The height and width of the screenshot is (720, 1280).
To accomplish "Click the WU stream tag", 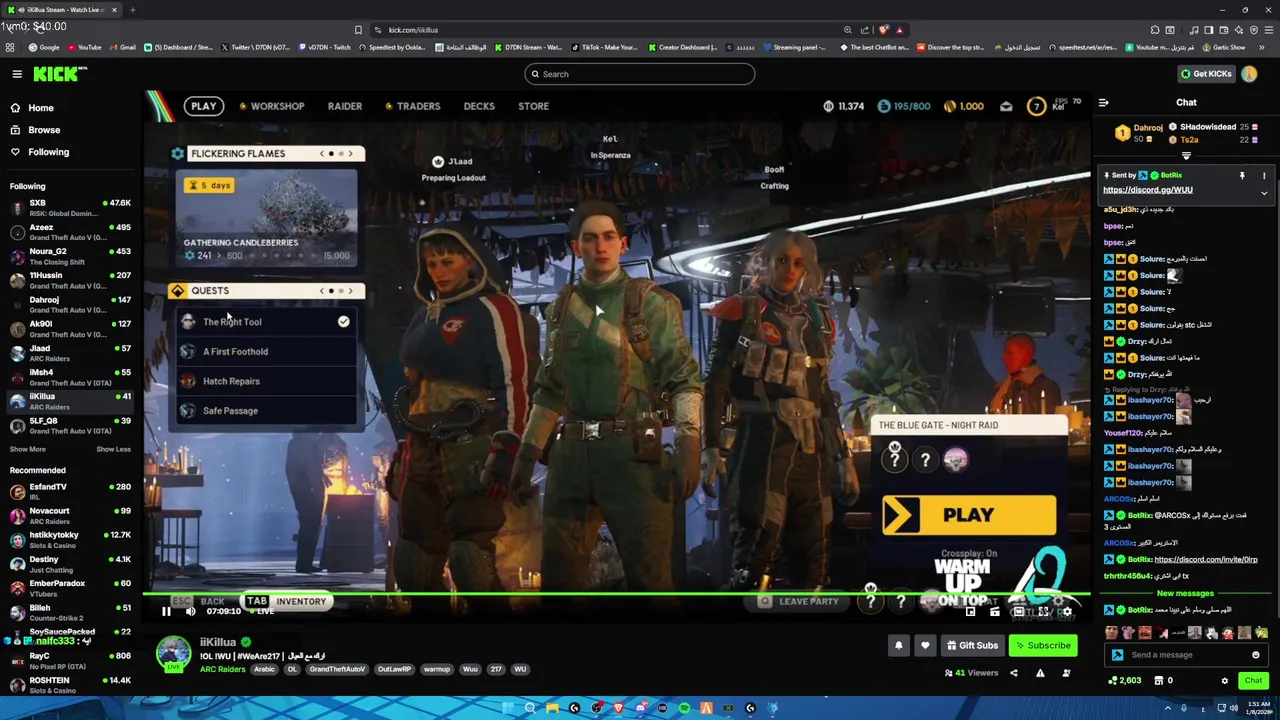I will [x=520, y=669].
